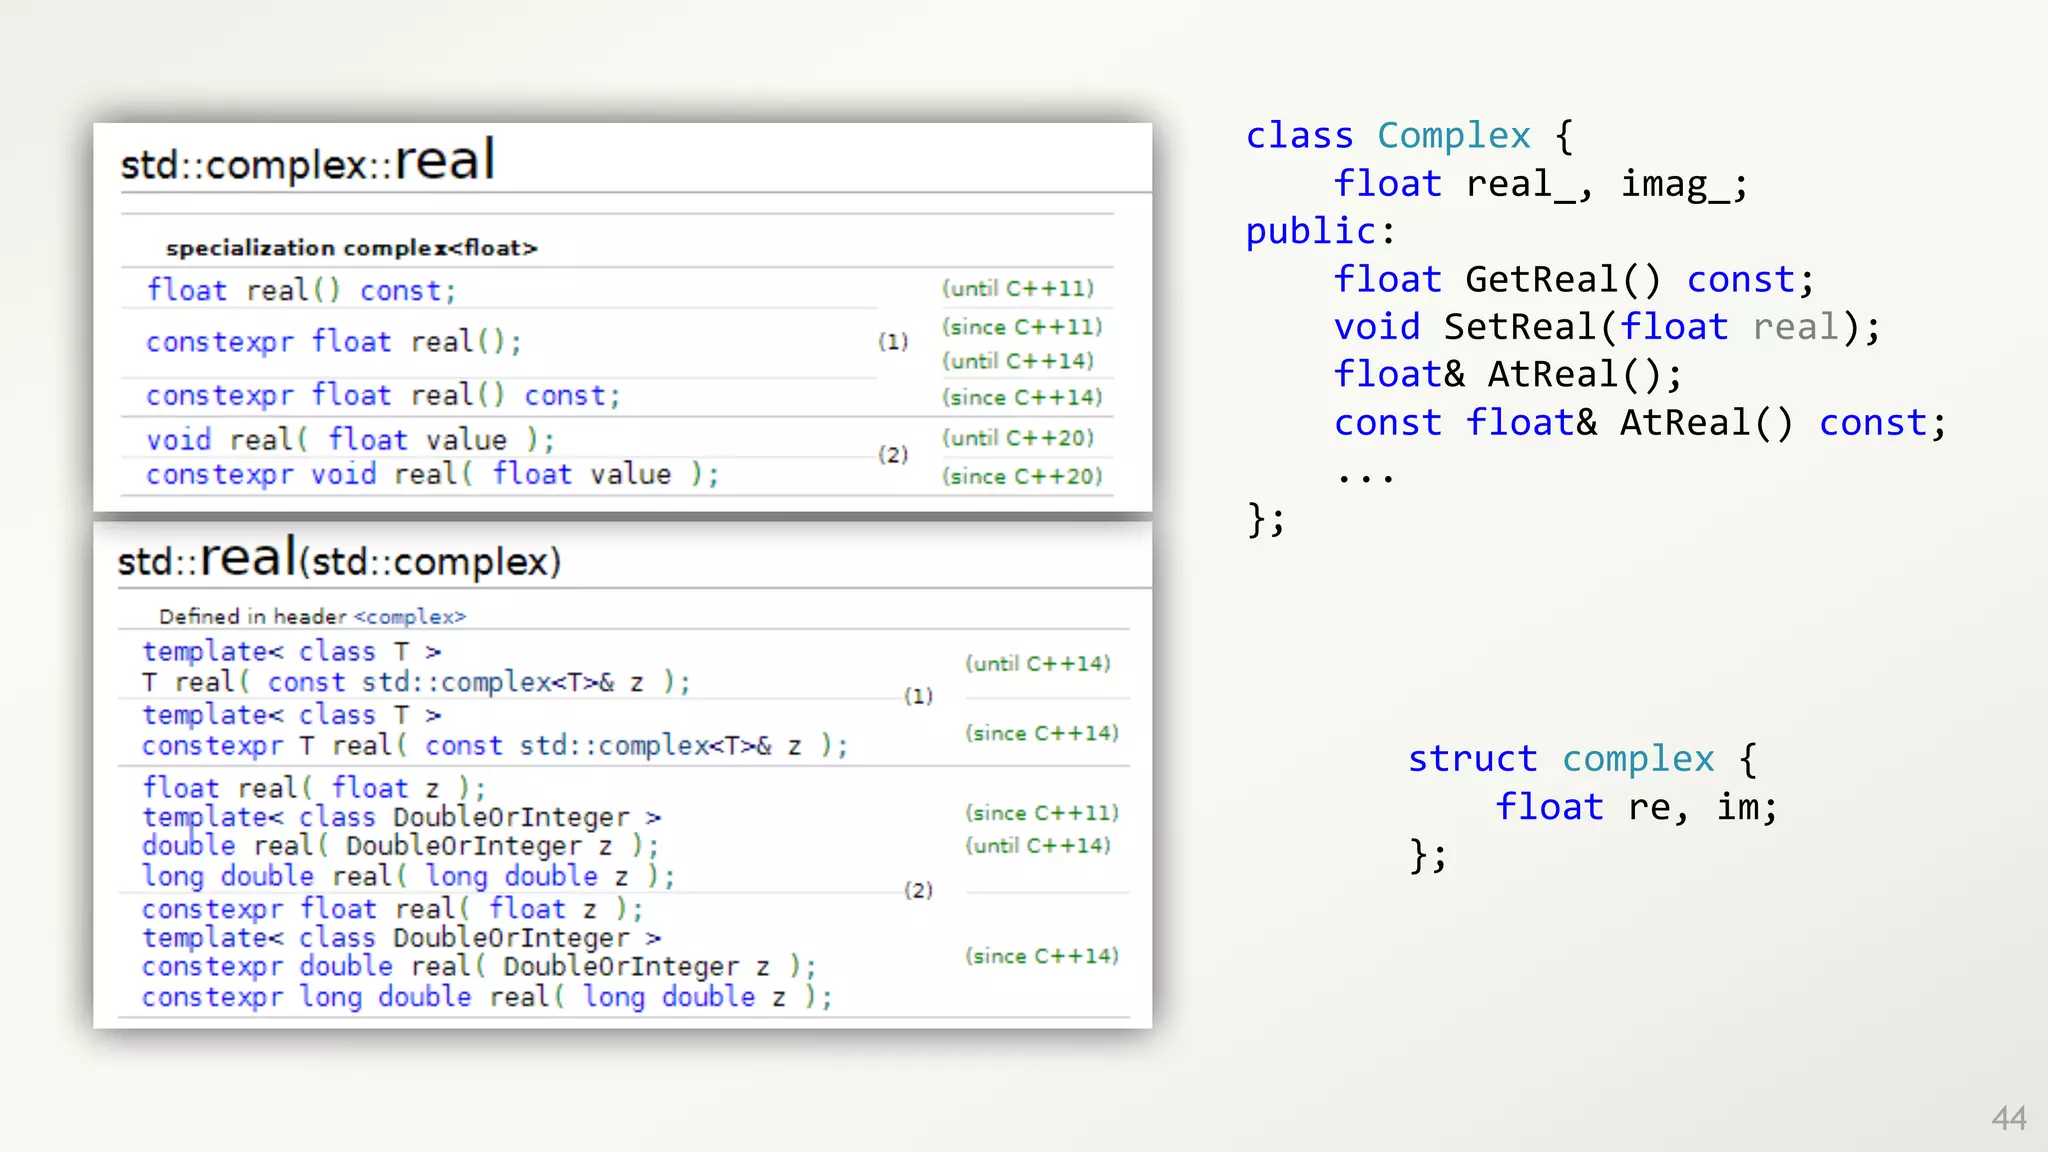Click '(since C++20)' version label
The image size is (2048, 1152).
(1022, 476)
